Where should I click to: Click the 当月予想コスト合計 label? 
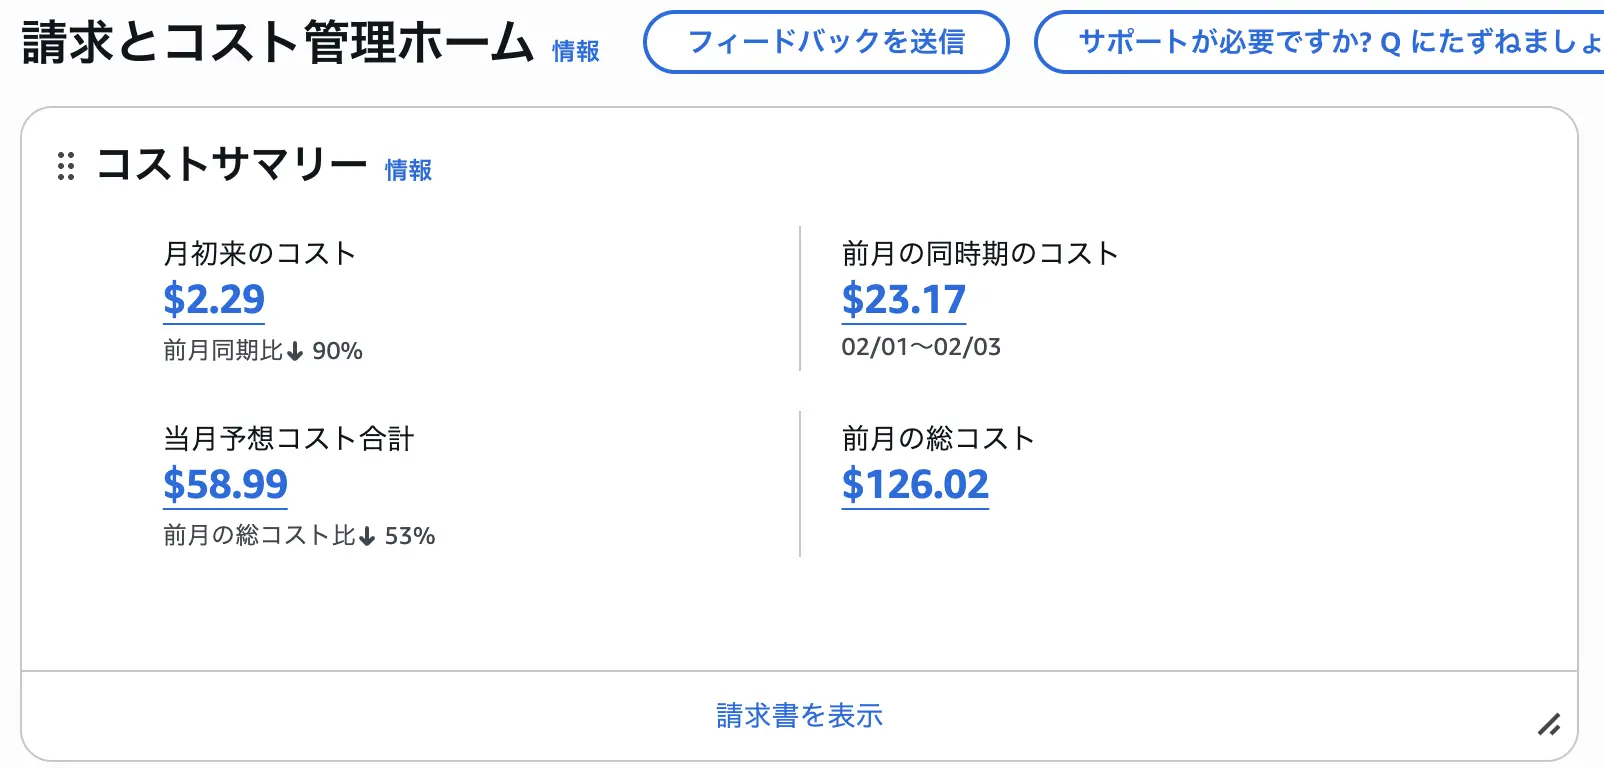pos(288,438)
